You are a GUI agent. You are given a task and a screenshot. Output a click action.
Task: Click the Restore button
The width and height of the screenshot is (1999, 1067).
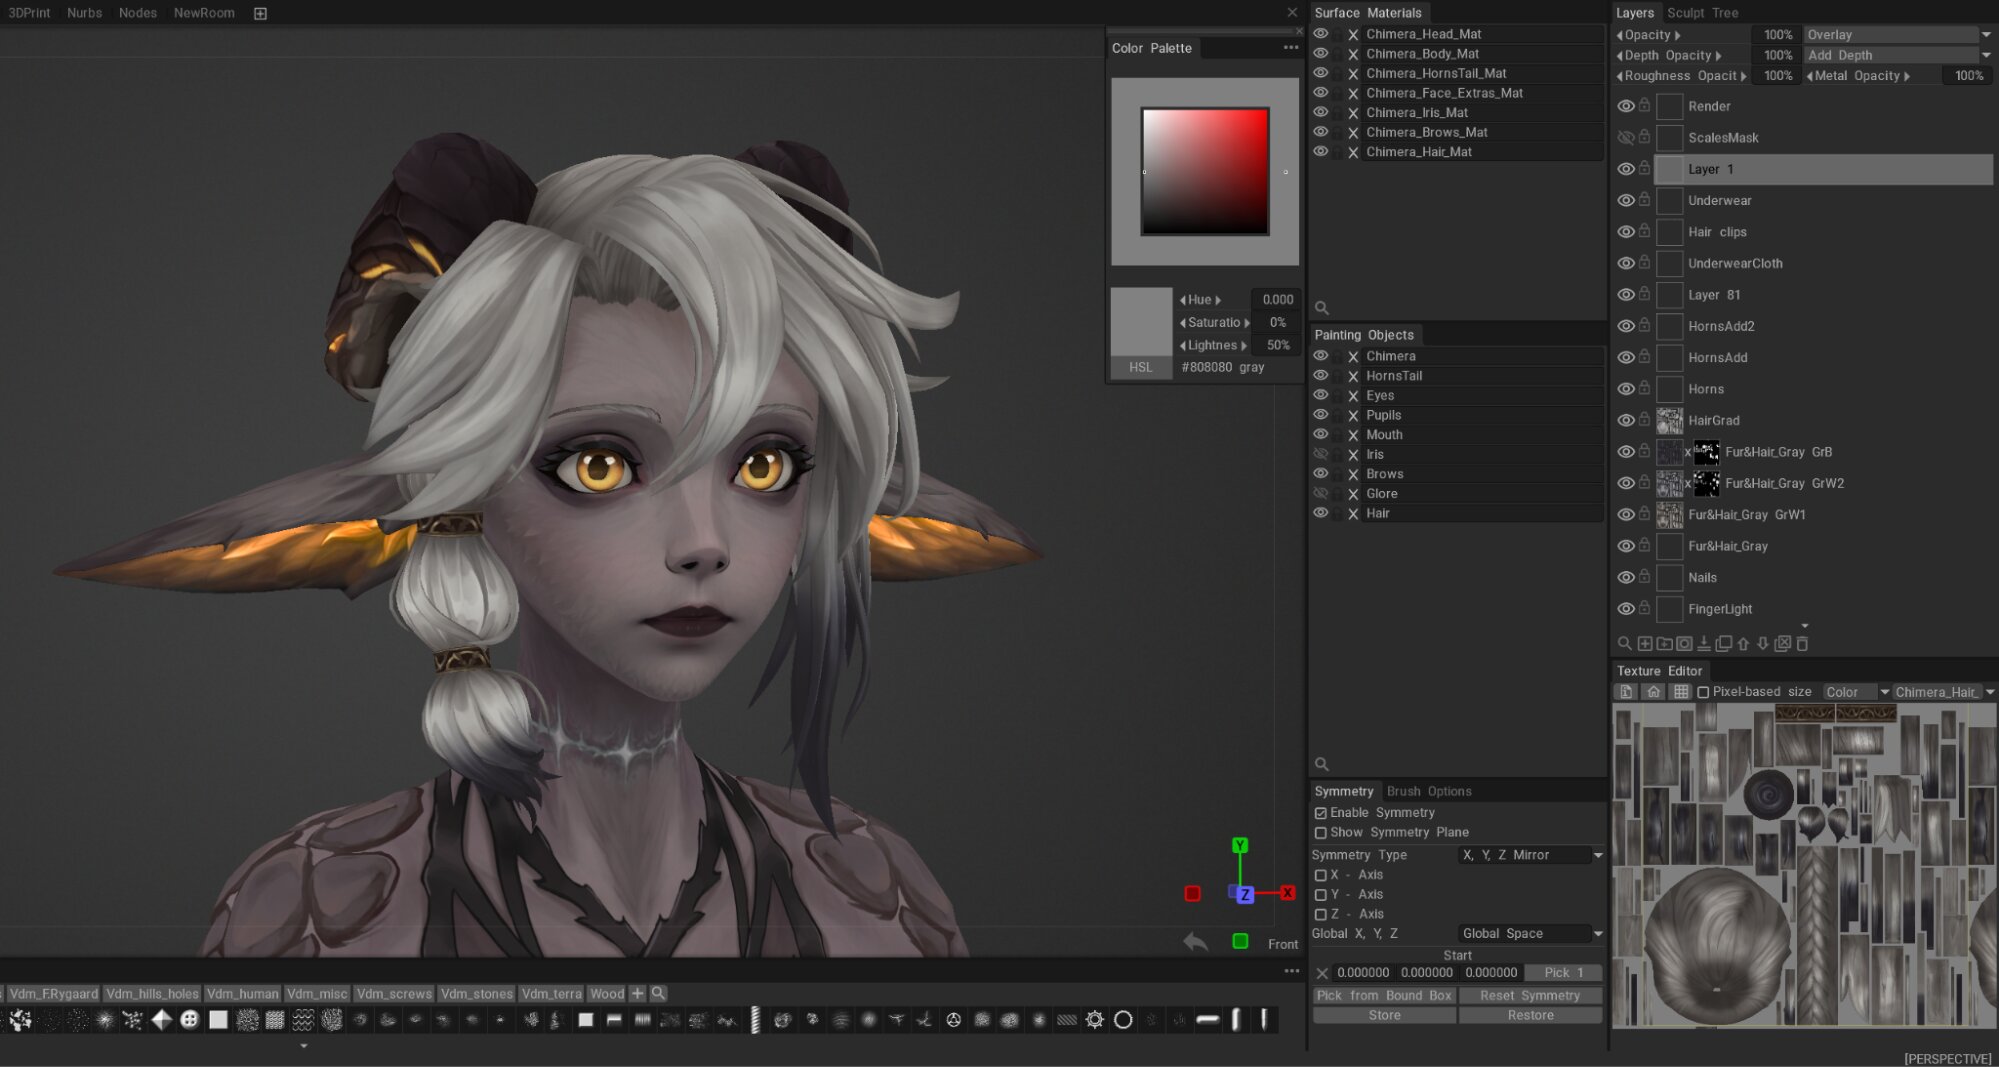[1530, 1015]
